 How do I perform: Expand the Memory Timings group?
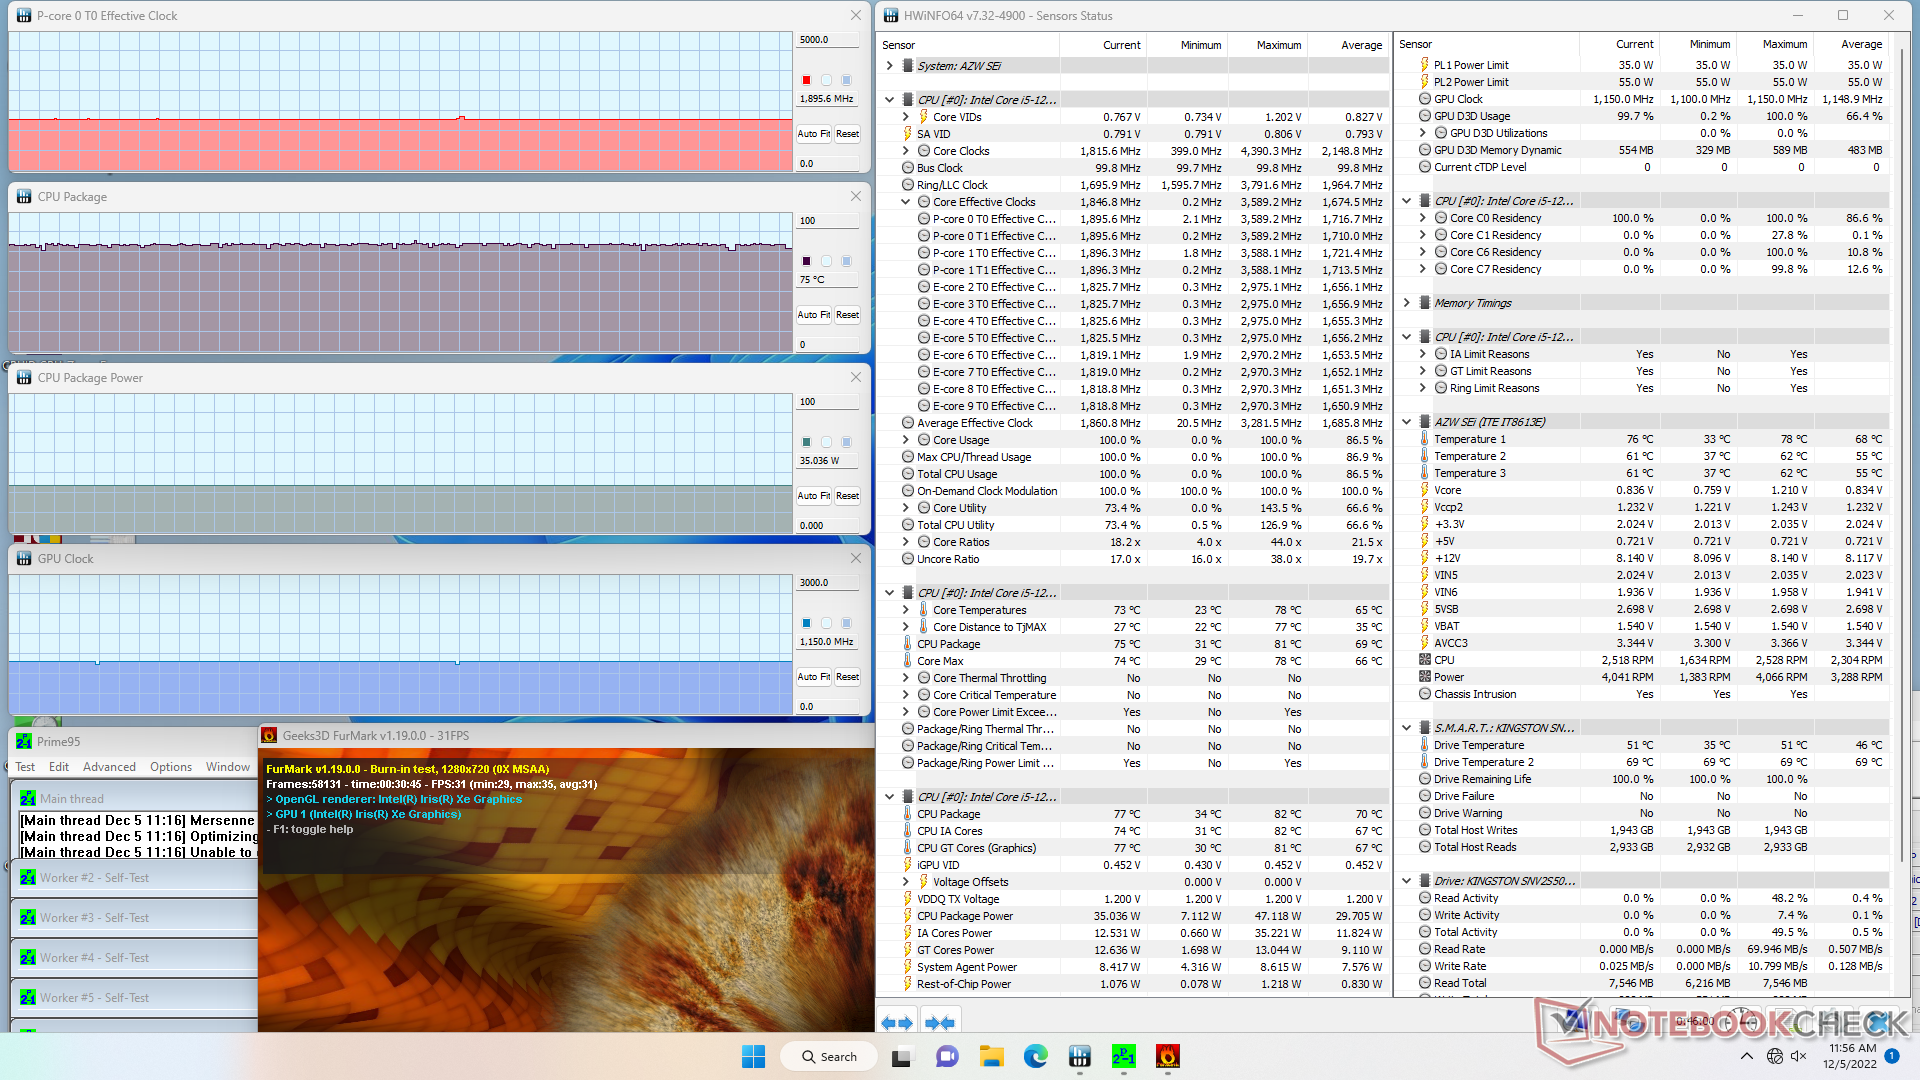click(x=1406, y=303)
